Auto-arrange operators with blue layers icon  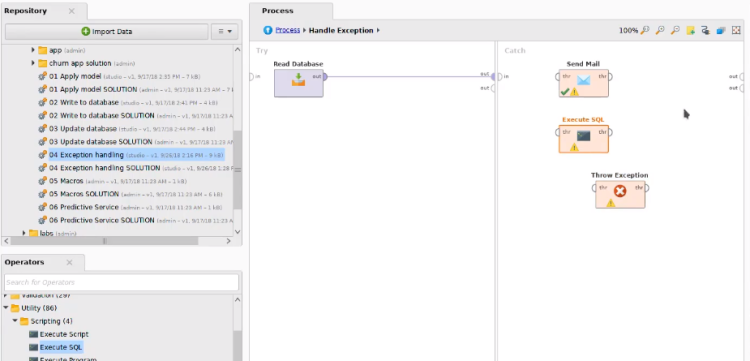click(x=721, y=31)
